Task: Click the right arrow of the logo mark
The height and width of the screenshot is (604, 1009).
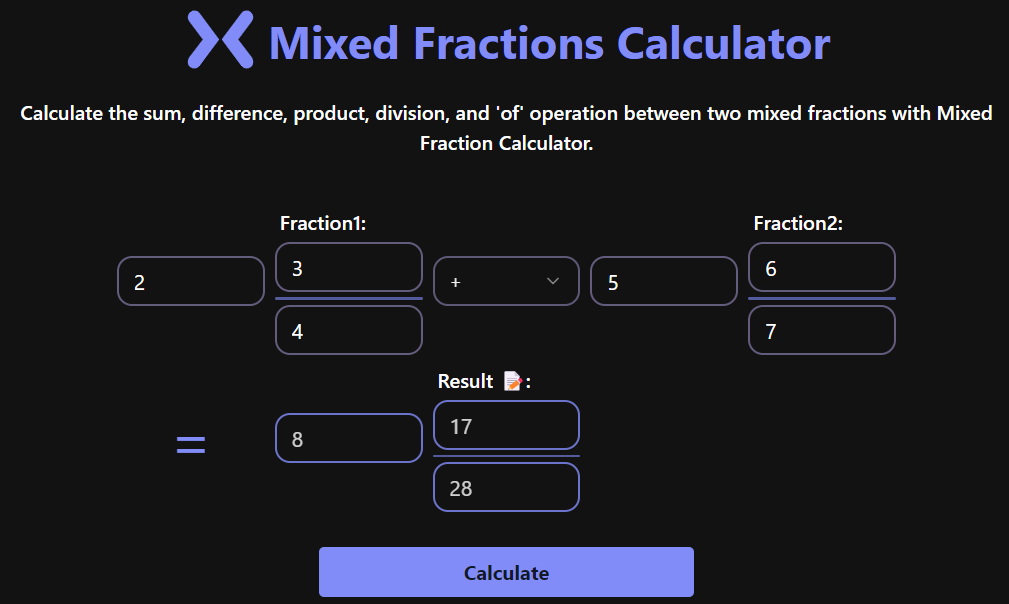Action: [x=231, y=42]
